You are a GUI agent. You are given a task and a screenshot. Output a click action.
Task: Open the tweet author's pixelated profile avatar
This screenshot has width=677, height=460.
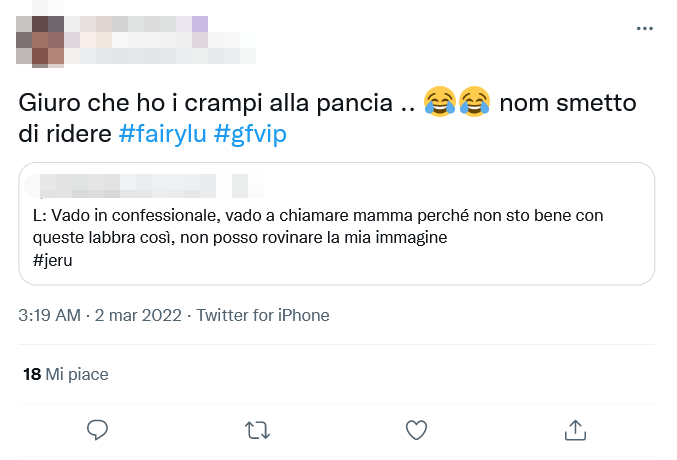pyautogui.click(x=40, y=41)
